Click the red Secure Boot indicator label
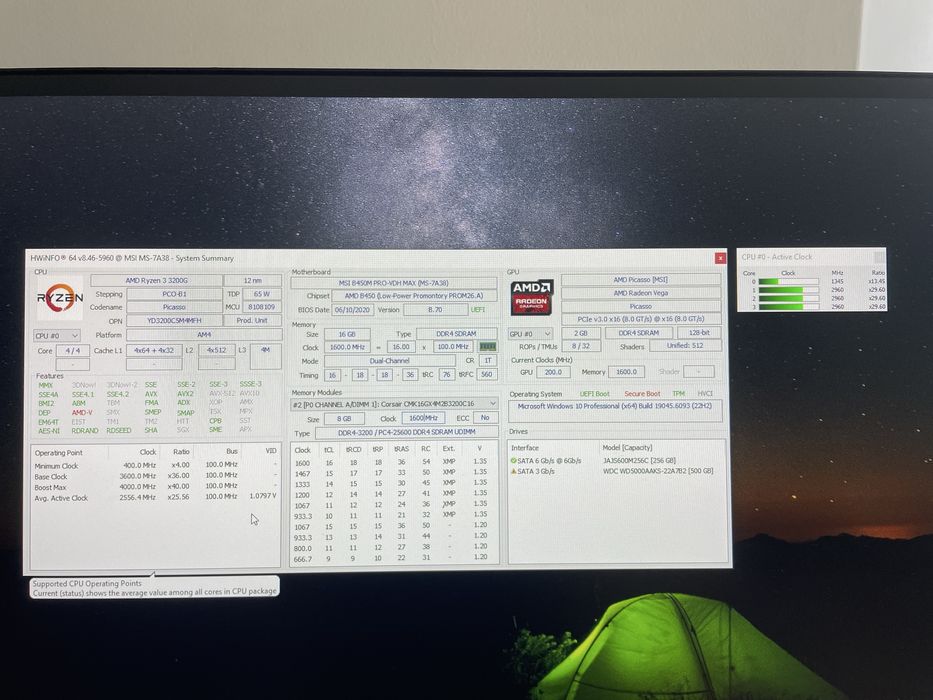The height and width of the screenshot is (700, 933). tap(642, 393)
